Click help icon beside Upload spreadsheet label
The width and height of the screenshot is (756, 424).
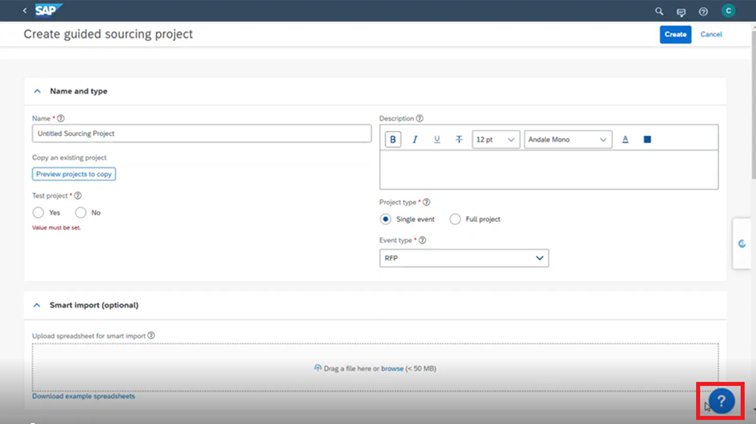pos(151,335)
